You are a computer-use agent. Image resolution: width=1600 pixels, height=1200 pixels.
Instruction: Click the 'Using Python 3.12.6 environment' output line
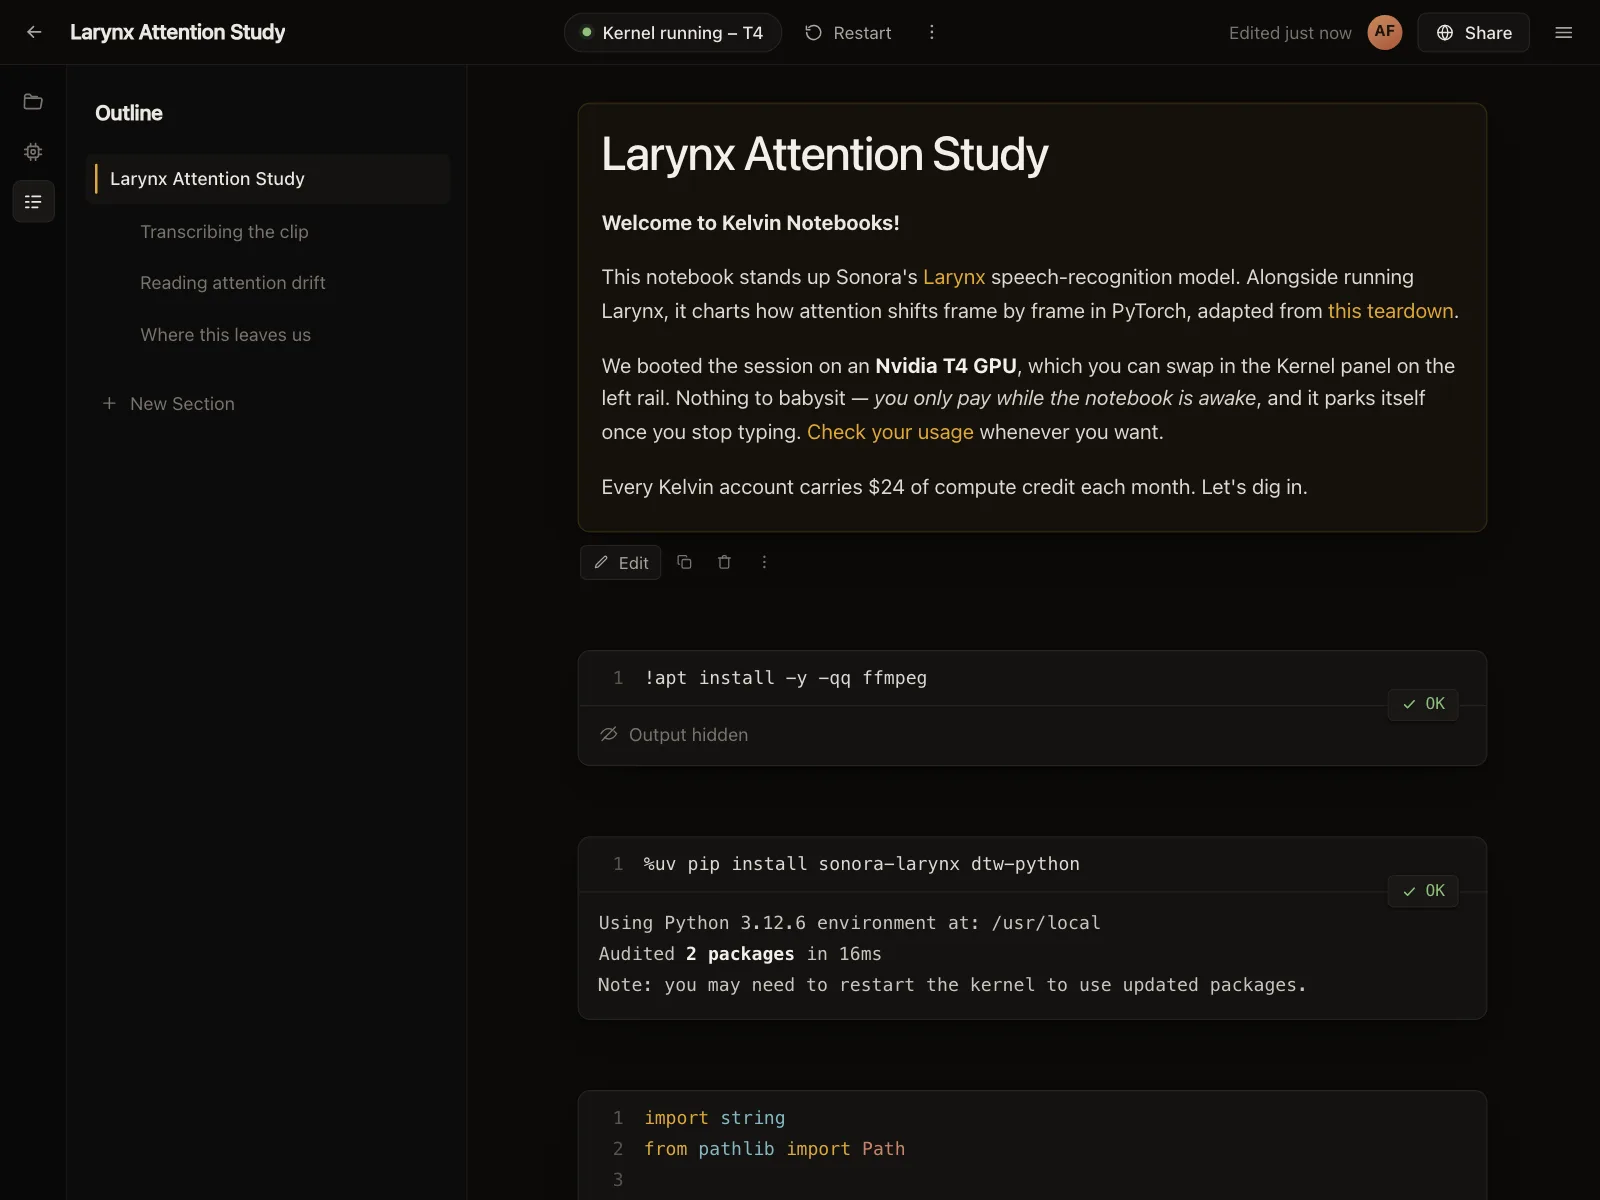[849, 923]
